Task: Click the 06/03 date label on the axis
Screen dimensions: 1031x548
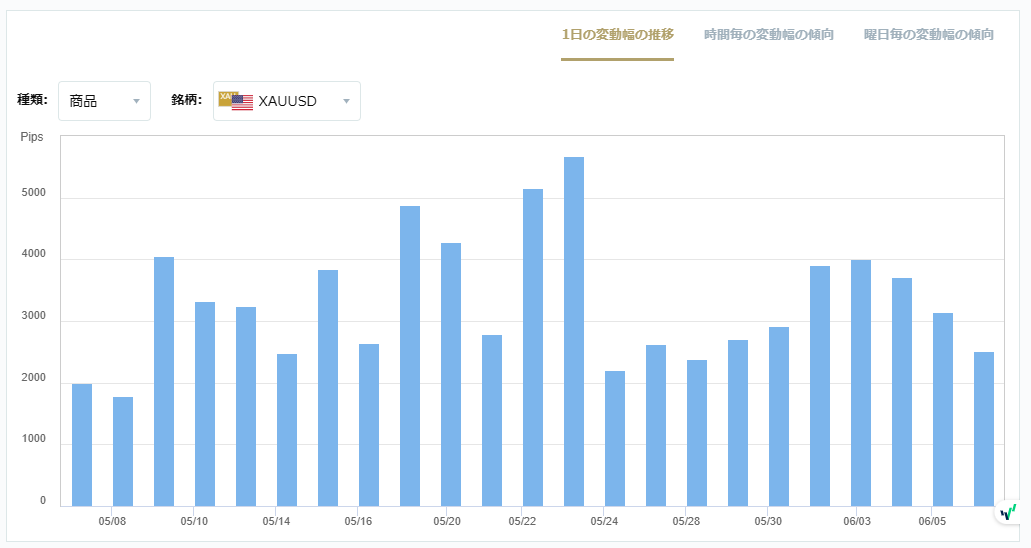Action: 857,521
